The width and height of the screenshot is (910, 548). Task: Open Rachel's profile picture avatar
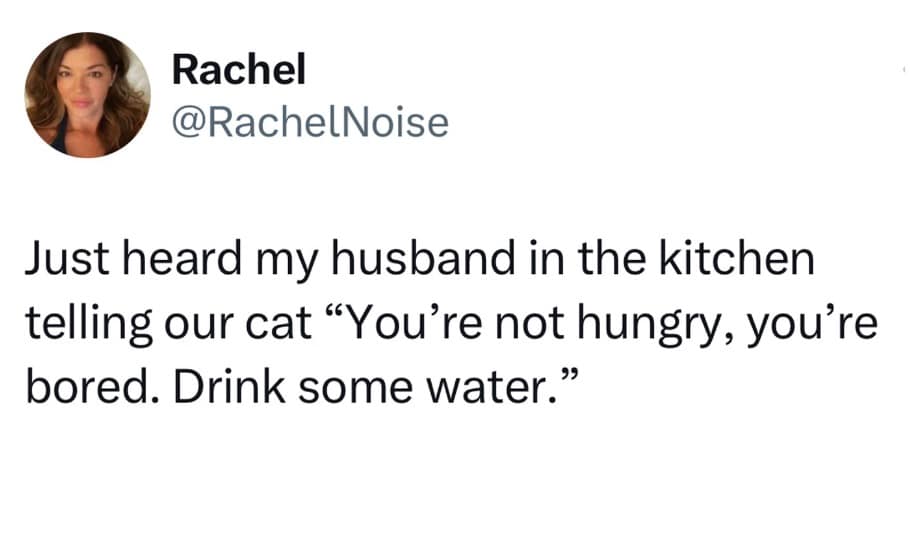point(88,95)
